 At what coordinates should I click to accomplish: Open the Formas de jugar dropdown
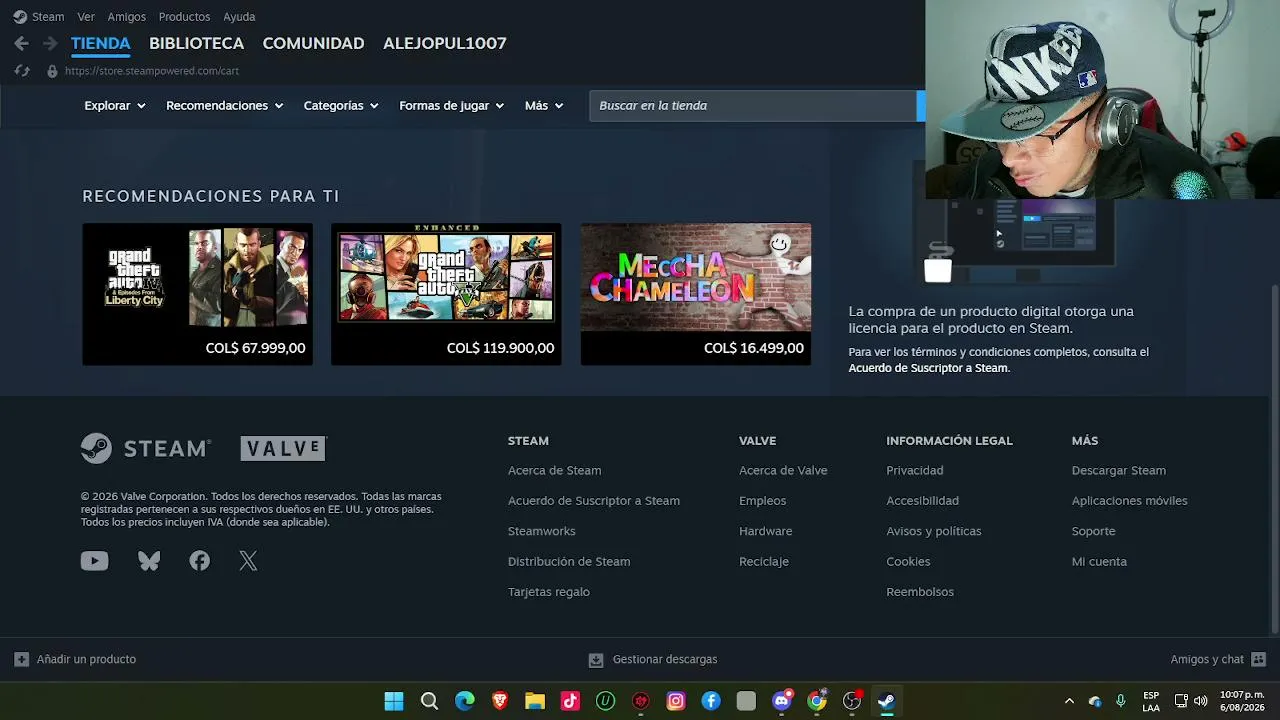[451, 105]
